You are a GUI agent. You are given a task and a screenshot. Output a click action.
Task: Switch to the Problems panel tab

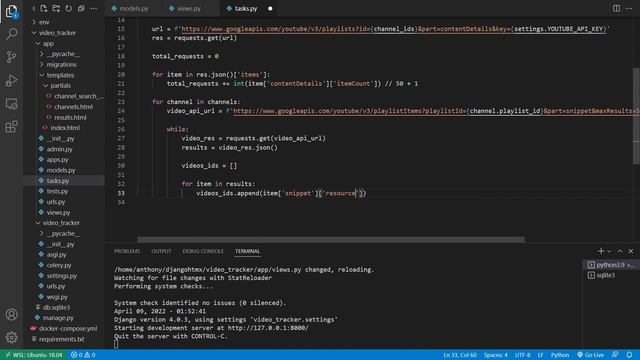click(x=127, y=251)
